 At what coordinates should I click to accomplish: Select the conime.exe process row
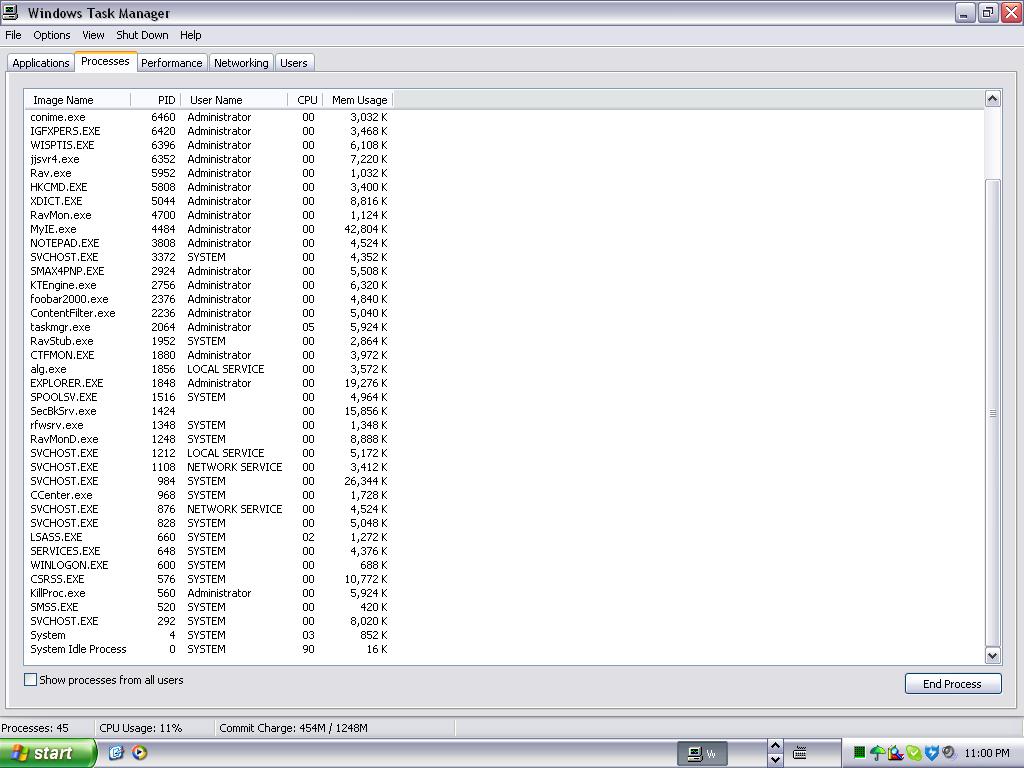pyautogui.click(x=209, y=118)
